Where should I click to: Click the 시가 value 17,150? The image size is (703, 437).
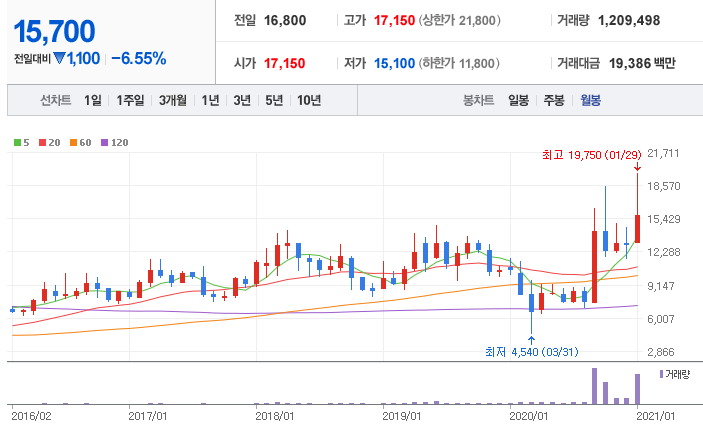[x=285, y=63]
